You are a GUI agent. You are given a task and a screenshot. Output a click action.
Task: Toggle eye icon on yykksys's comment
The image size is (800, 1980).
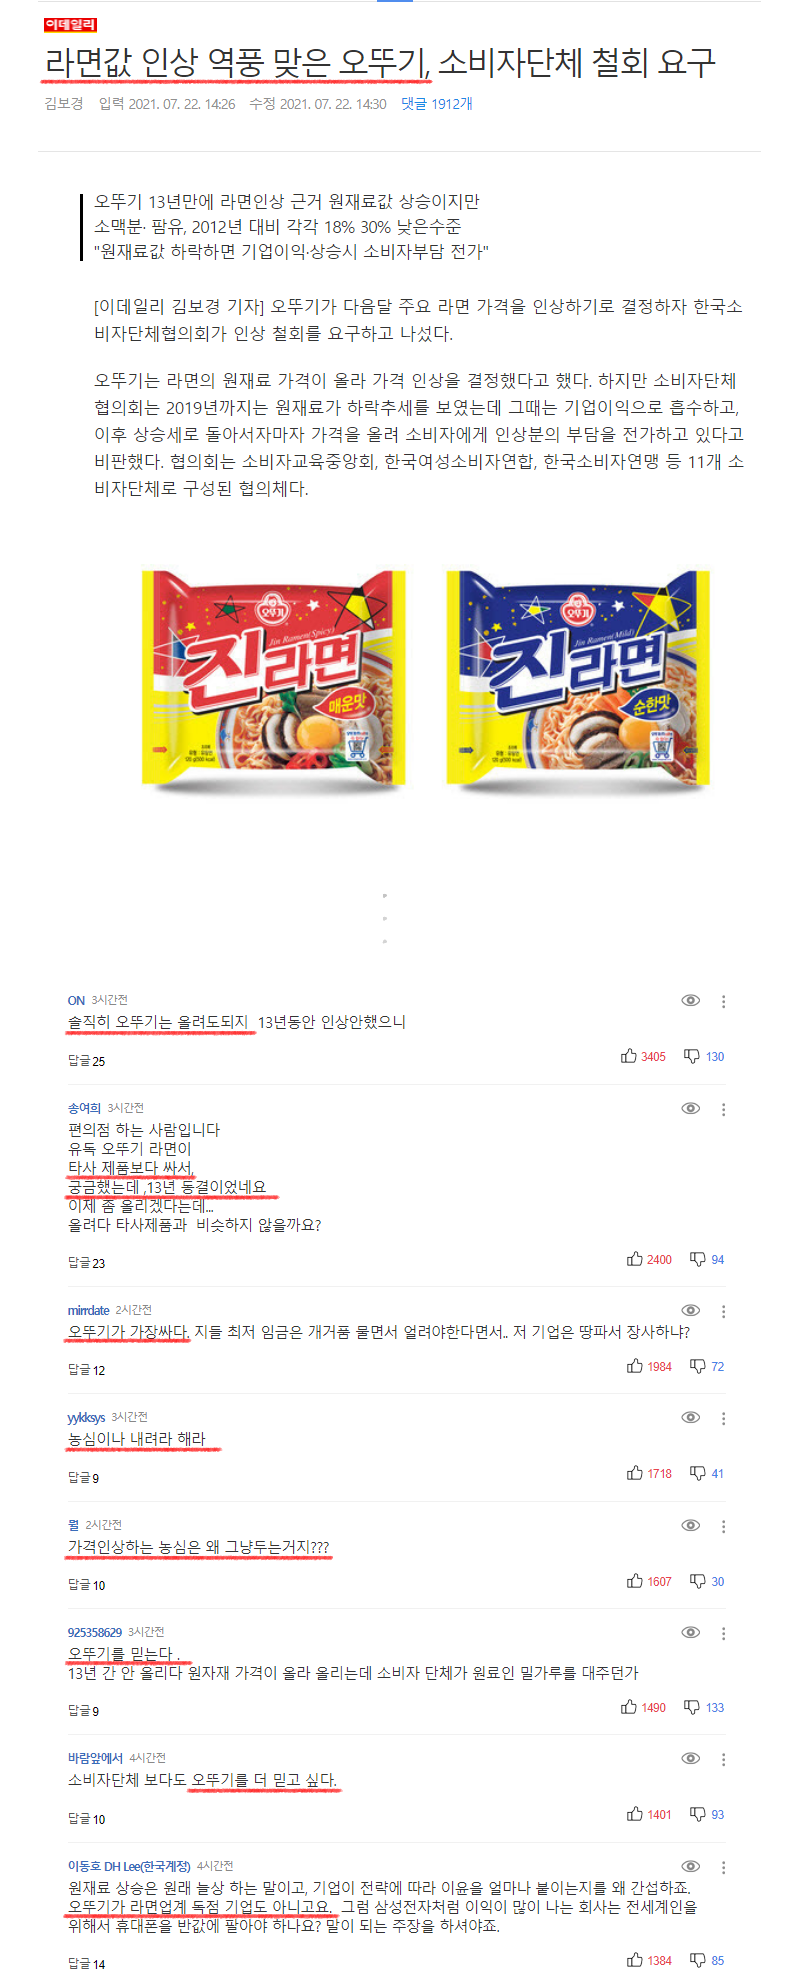690,1418
